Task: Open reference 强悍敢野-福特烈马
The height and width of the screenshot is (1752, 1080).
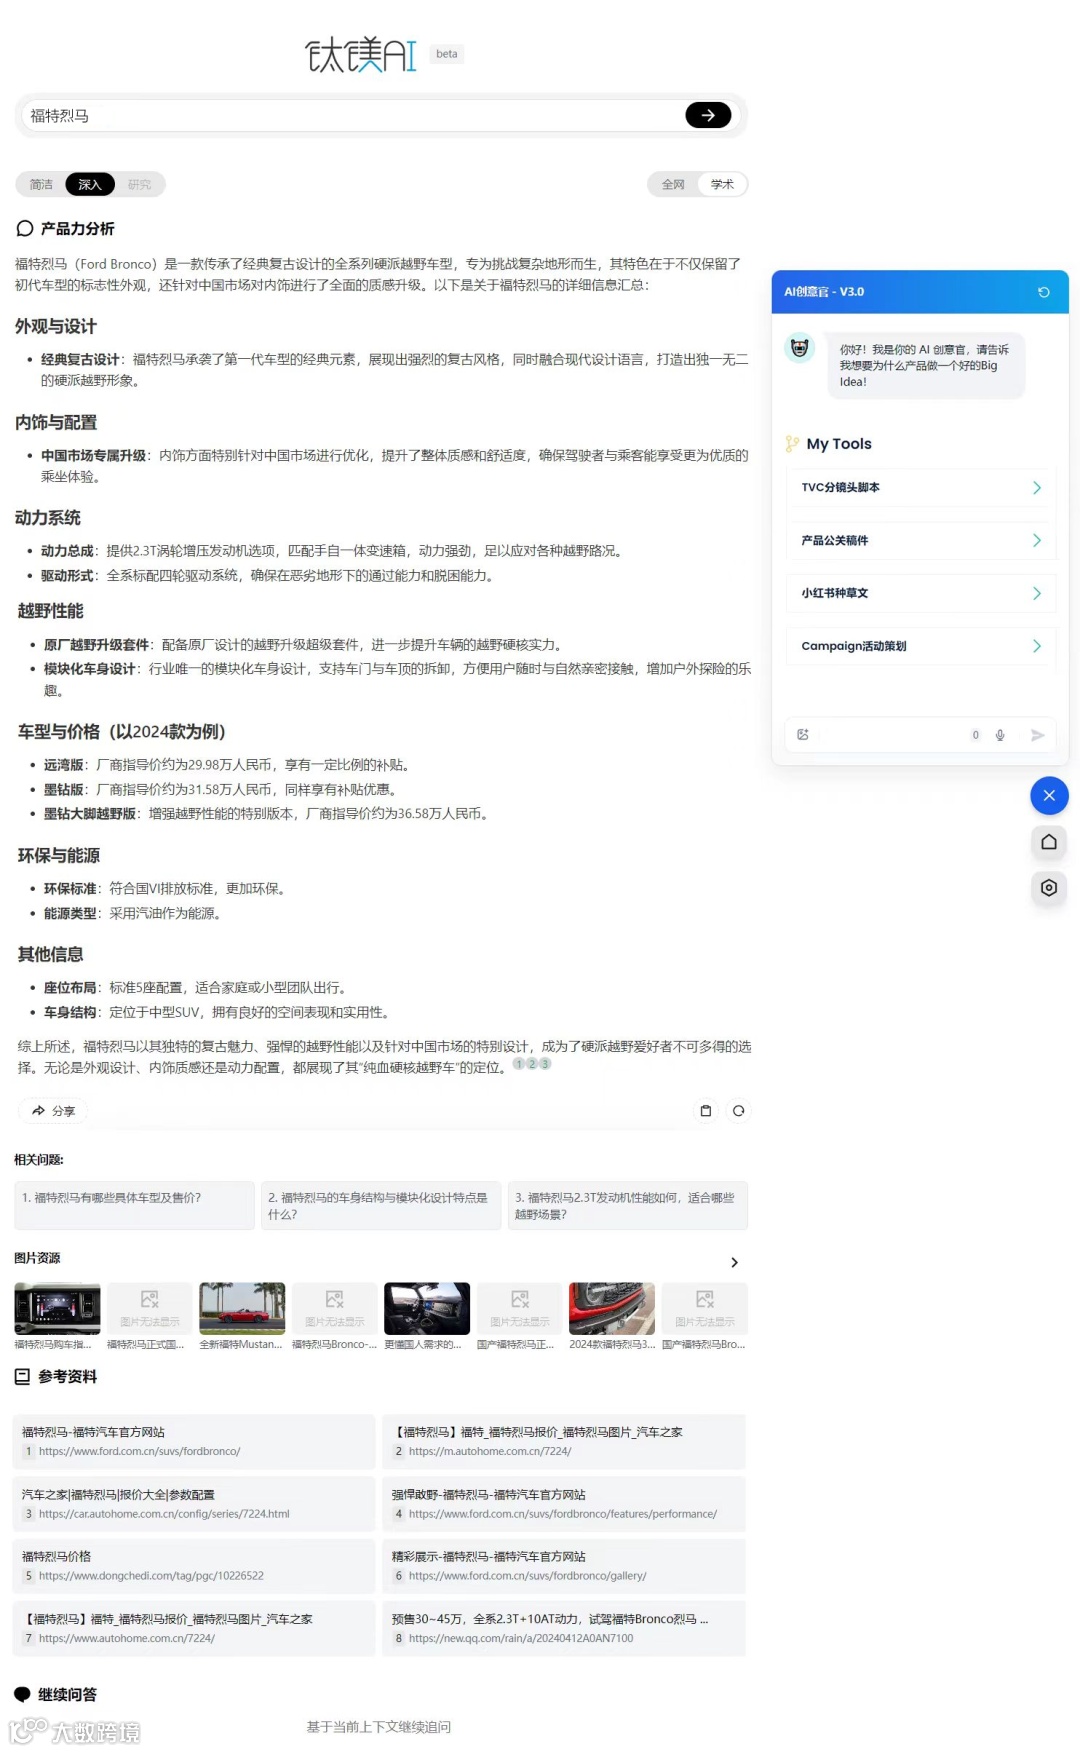Action: 564,1504
